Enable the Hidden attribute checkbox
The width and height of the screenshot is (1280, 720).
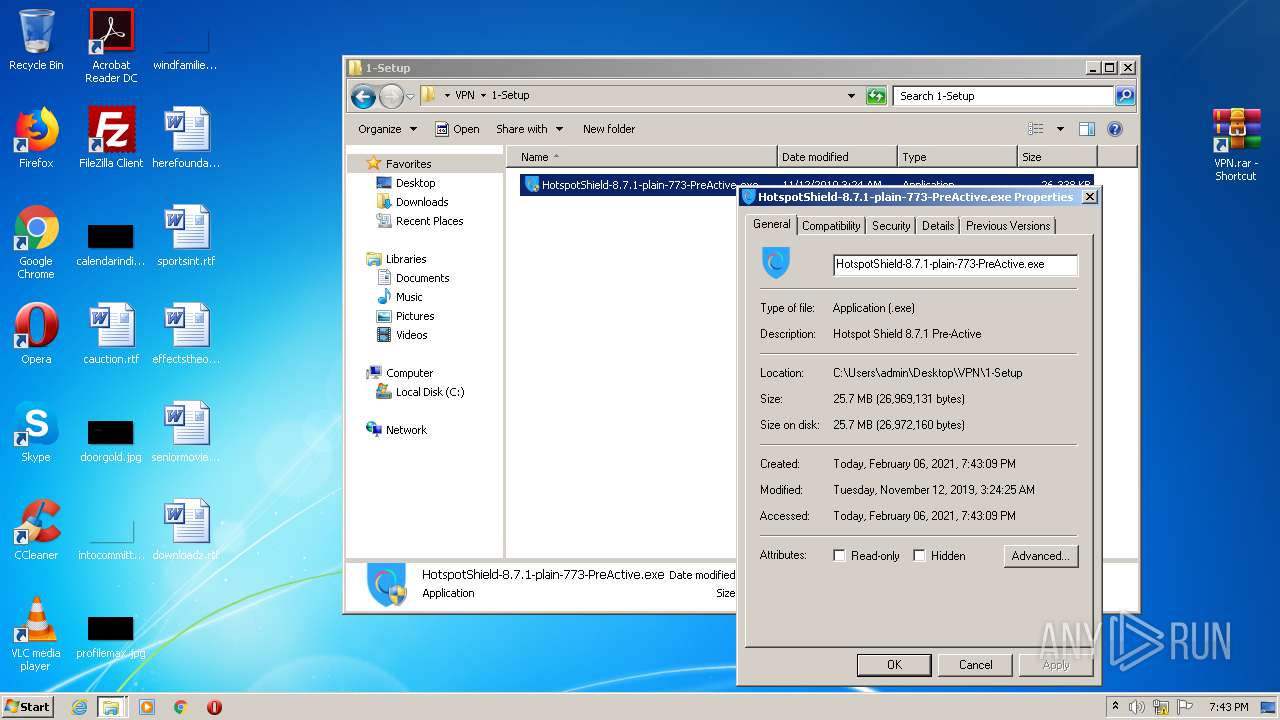tap(919, 556)
